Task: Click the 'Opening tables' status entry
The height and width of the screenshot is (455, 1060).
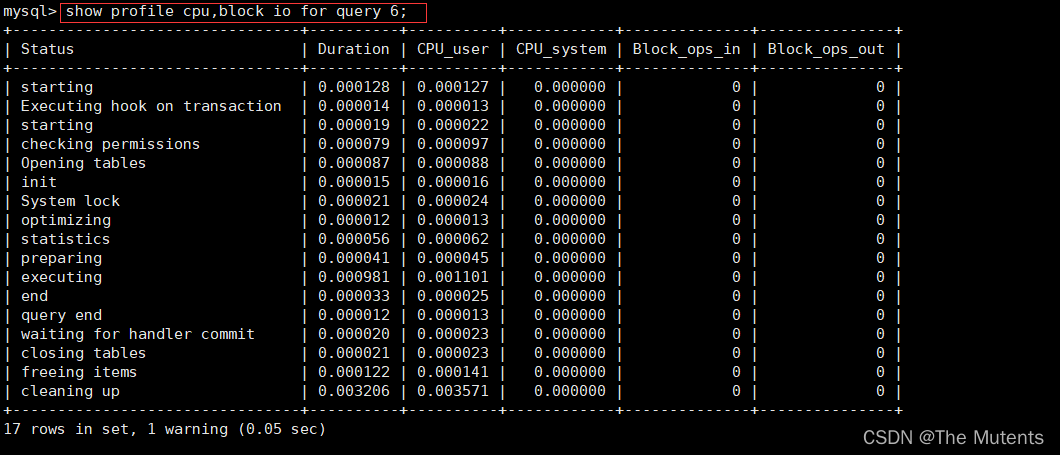Action: point(83,163)
